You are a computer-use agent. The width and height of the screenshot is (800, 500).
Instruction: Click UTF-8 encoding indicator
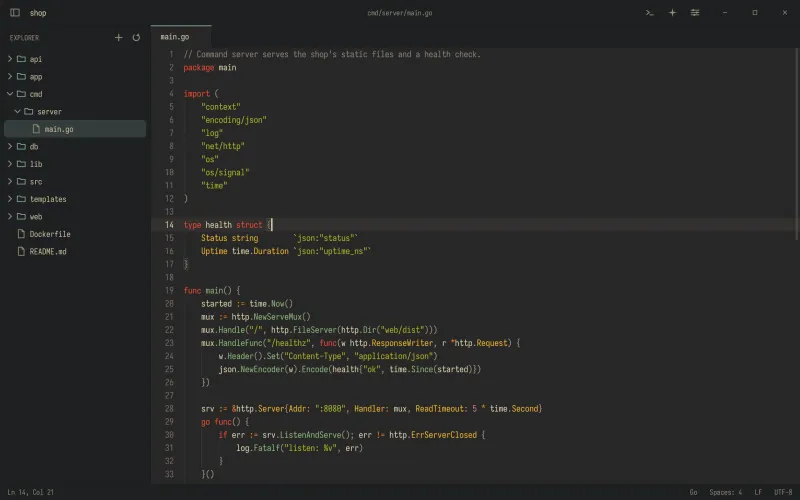coord(783,492)
